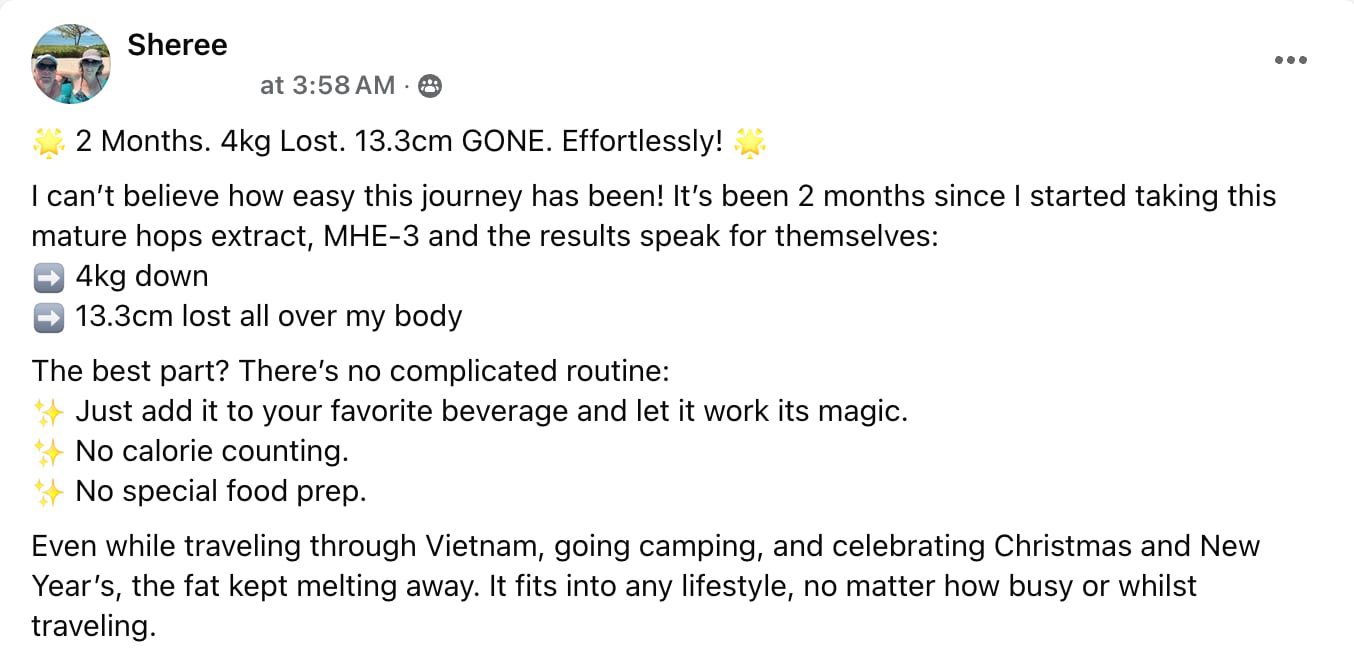Click "The best part?" sentence

[130, 371]
